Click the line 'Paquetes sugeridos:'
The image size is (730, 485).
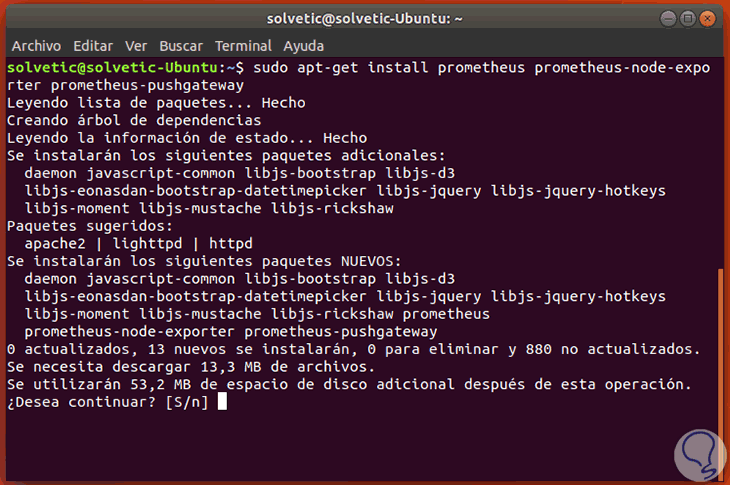pos(90,226)
